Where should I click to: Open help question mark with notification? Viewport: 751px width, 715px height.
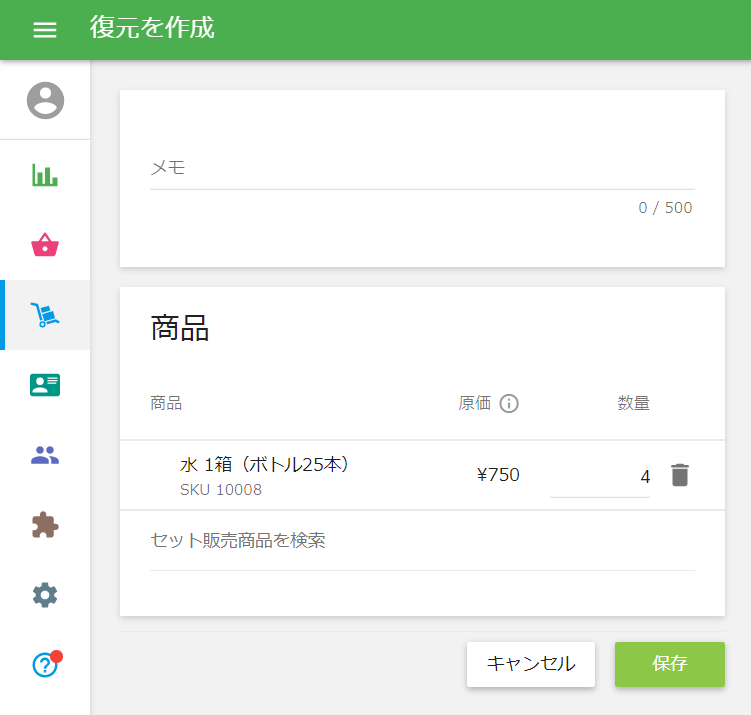[46, 664]
